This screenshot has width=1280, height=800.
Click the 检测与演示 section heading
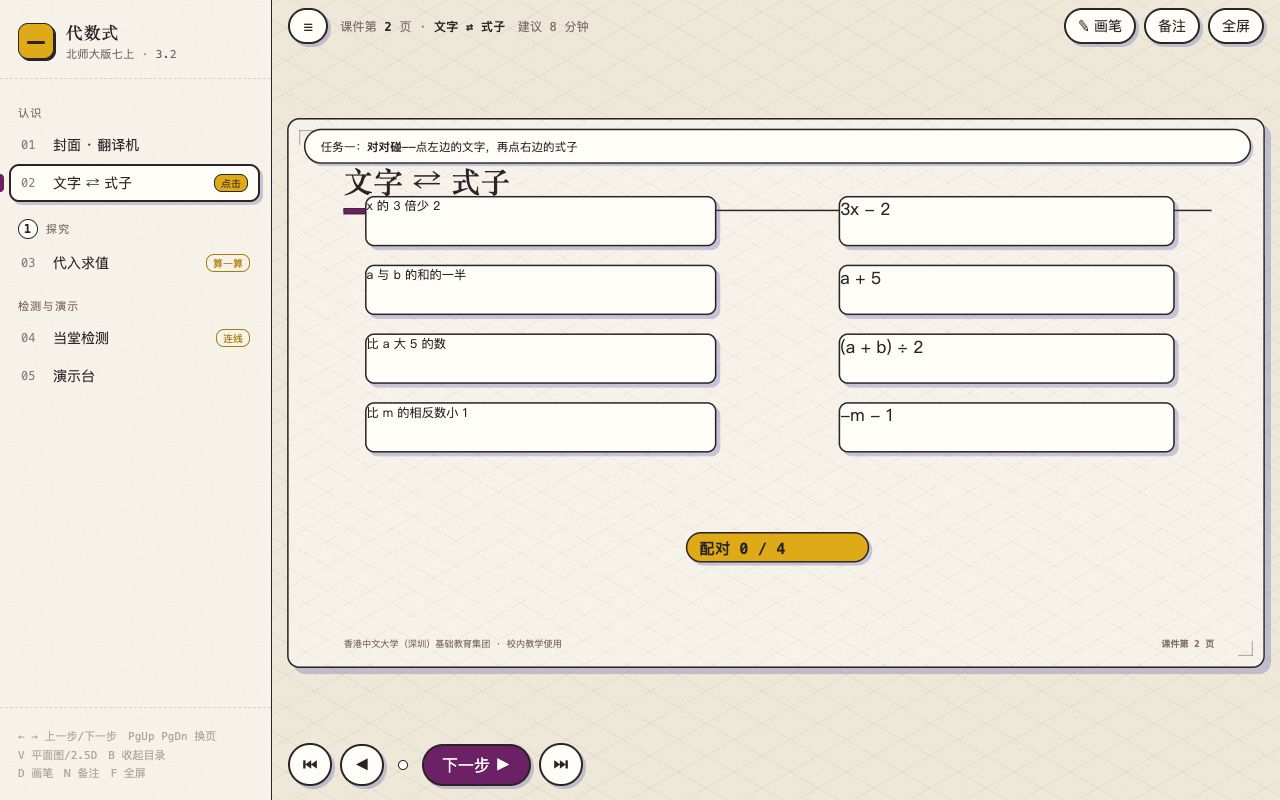[48, 306]
